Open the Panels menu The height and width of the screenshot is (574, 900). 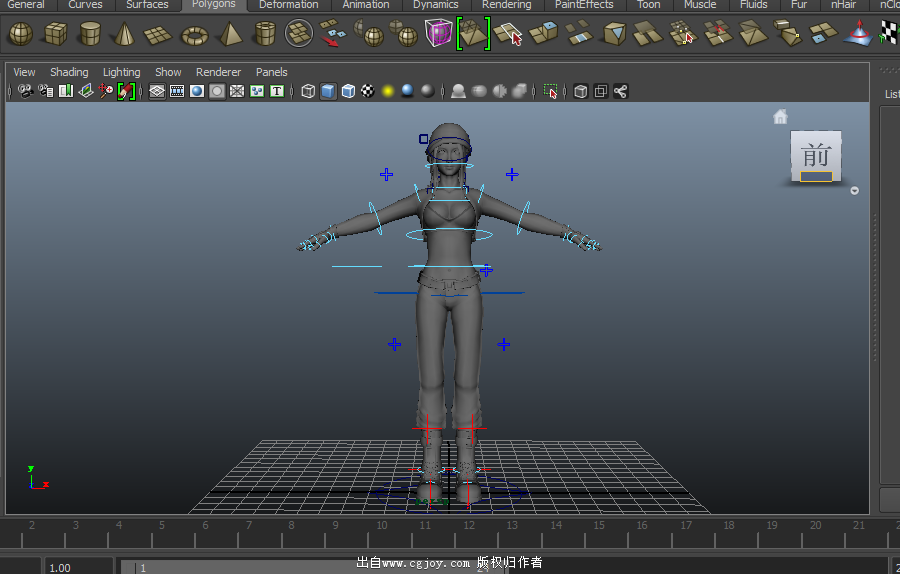(x=271, y=72)
